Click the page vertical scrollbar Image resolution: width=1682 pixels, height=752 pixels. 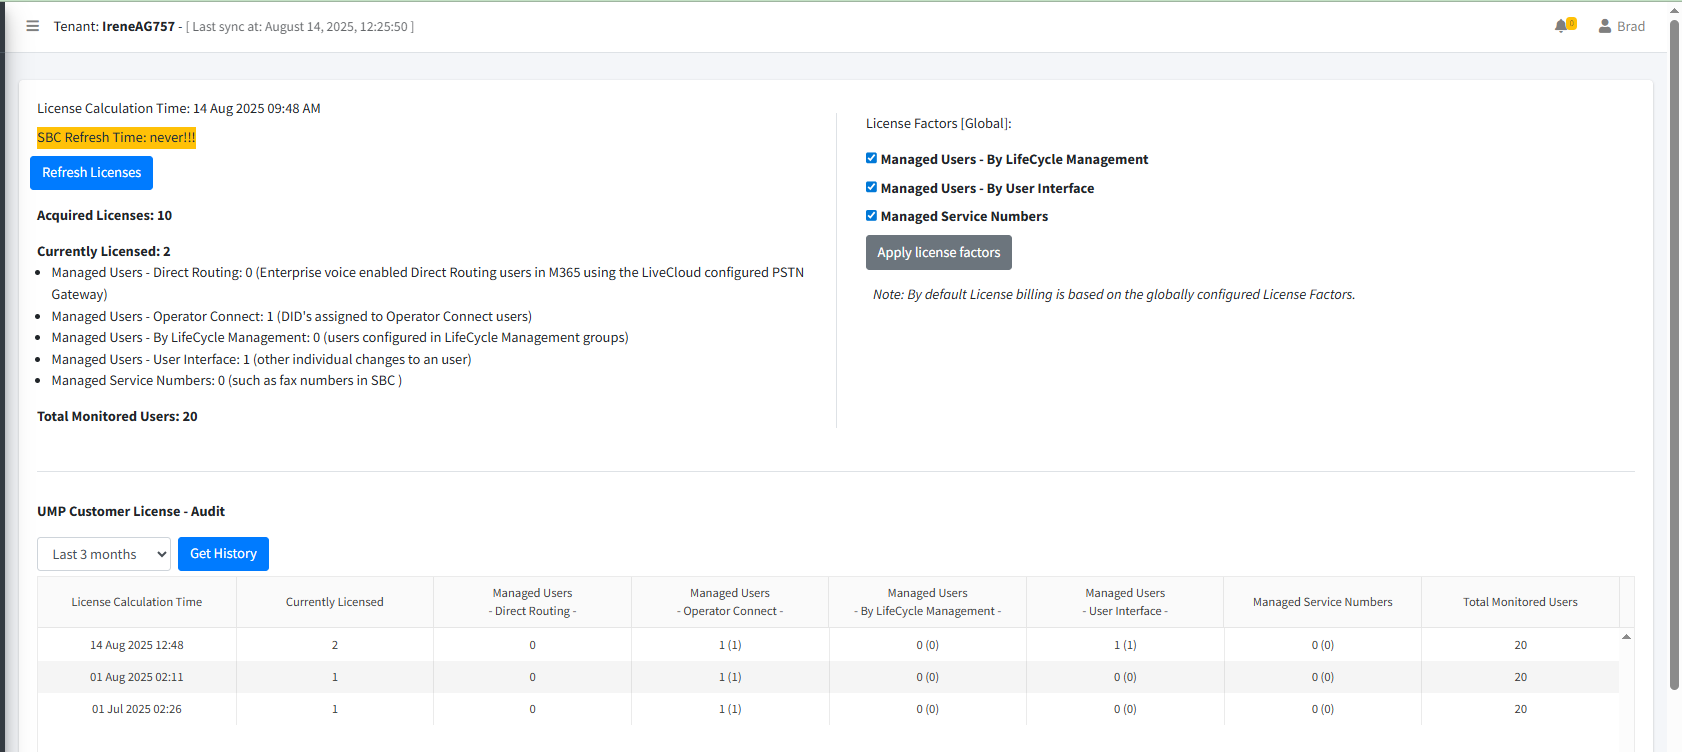[x=1675, y=354]
